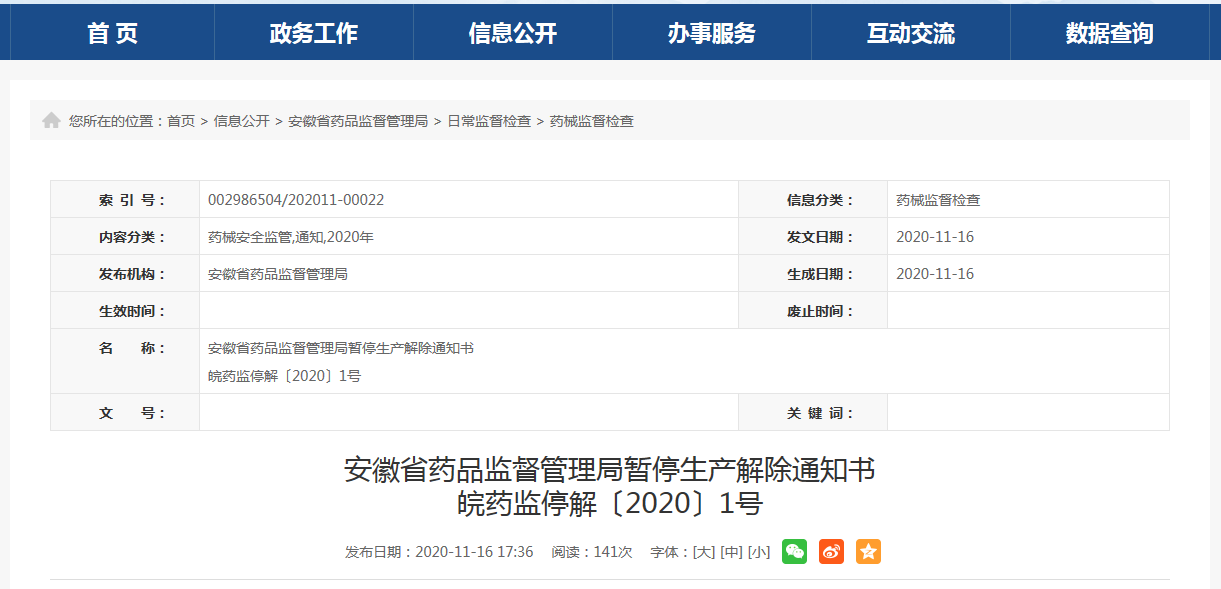Go to 信息公开 breadcrumb link
This screenshot has width=1221, height=589.
pyautogui.click(x=241, y=121)
